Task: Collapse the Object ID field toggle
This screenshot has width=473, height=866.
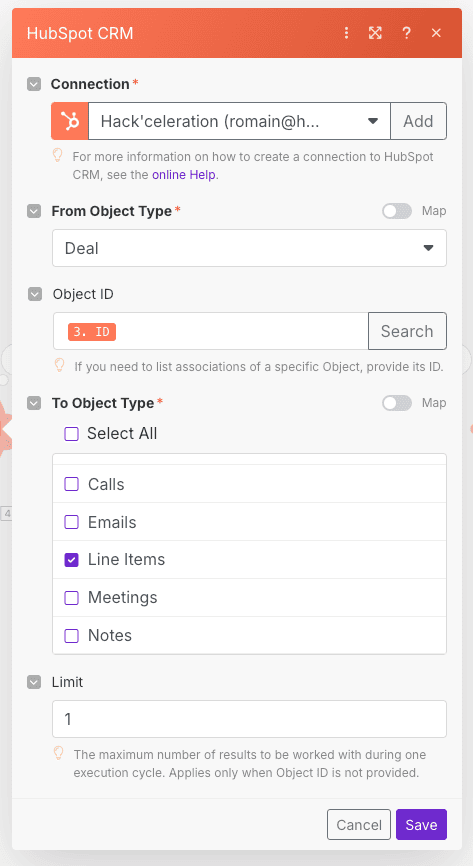Action: (34, 294)
